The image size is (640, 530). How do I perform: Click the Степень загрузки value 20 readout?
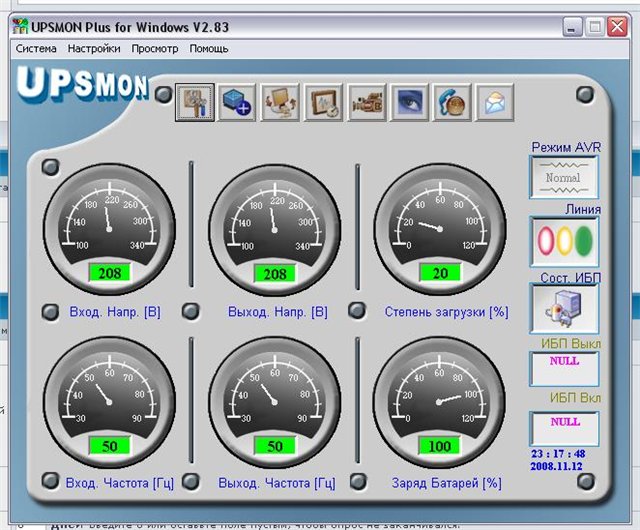coord(439,273)
